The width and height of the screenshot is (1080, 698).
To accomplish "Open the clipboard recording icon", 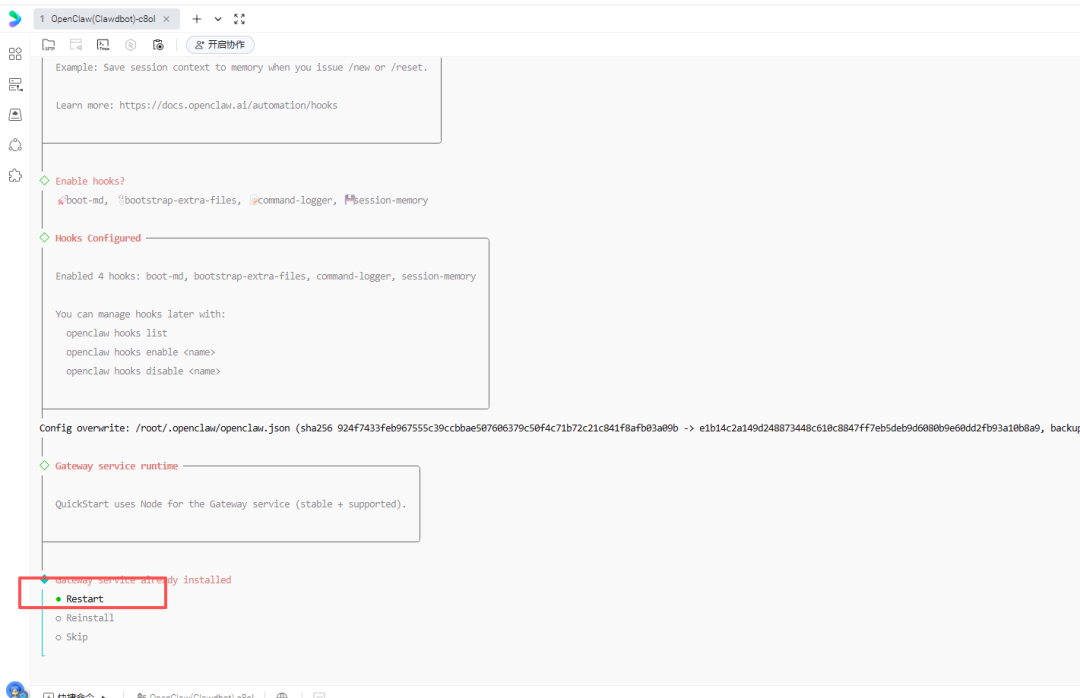I will tap(158, 45).
